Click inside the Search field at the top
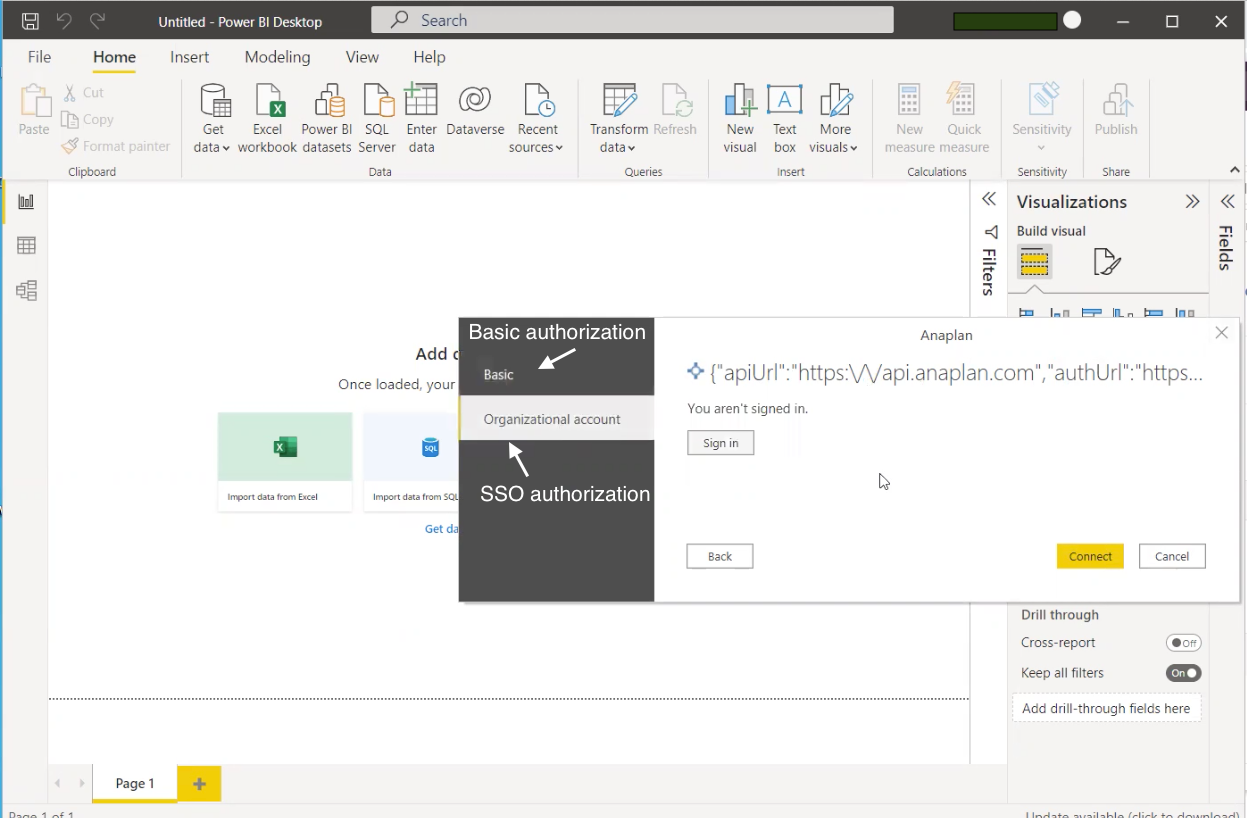 (x=632, y=20)
